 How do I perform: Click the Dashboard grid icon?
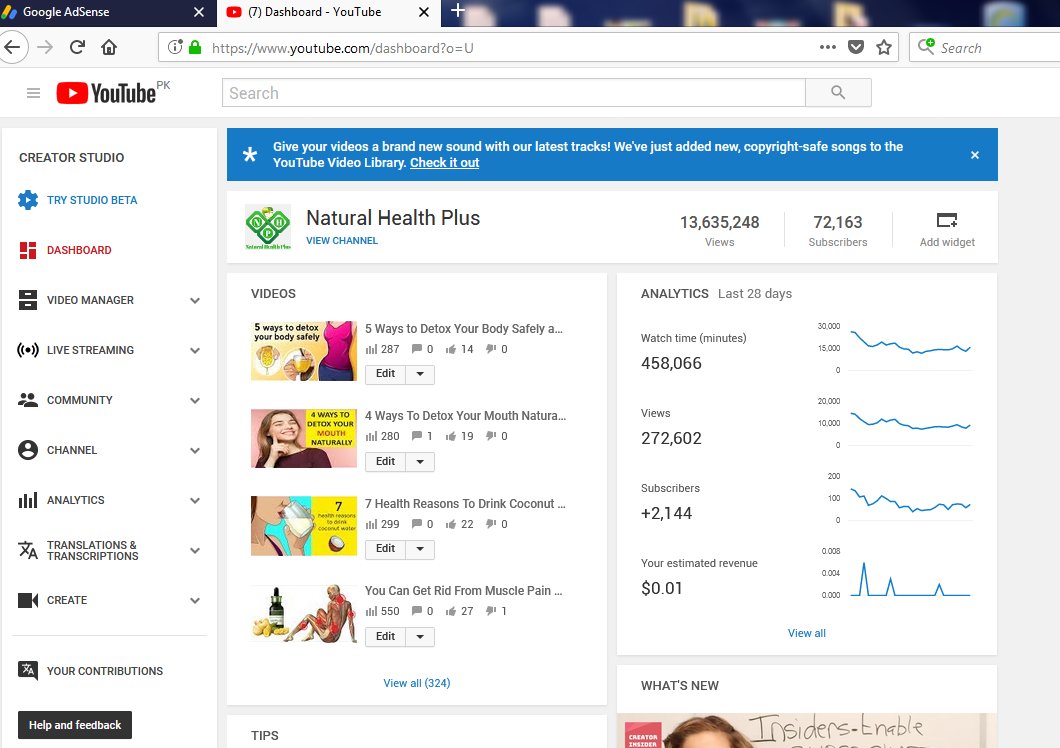pyautogui.click(x=28, y=250)
